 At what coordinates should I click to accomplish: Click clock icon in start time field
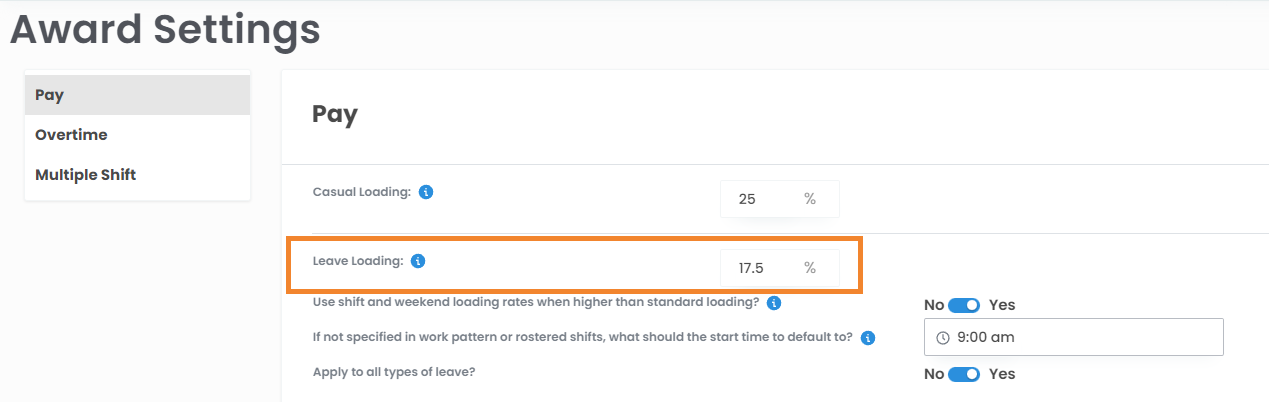coord(943,338)
